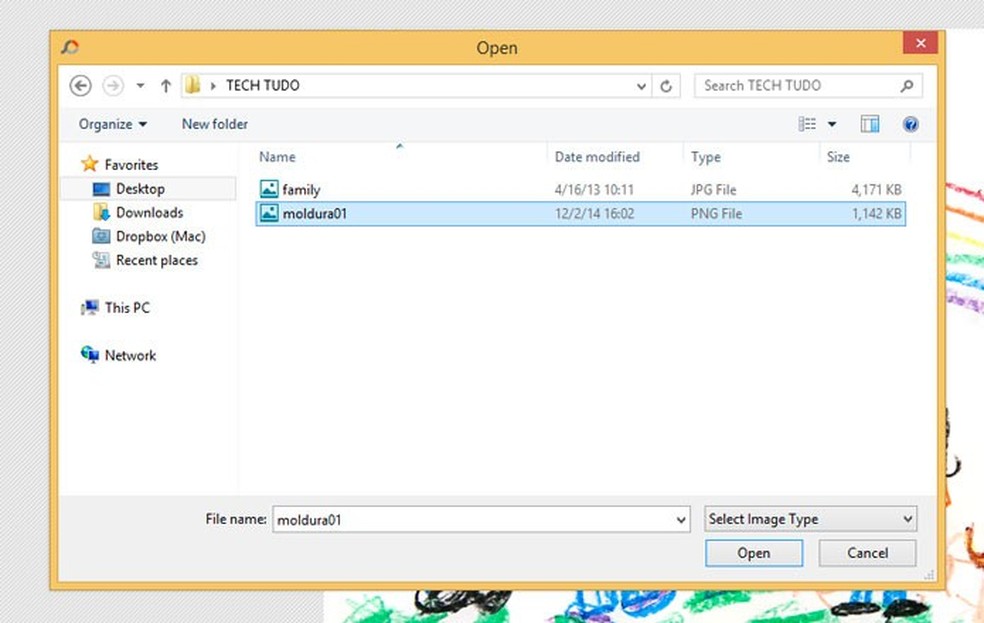Click the 1,142 KB size cell

tap(876, 214)
